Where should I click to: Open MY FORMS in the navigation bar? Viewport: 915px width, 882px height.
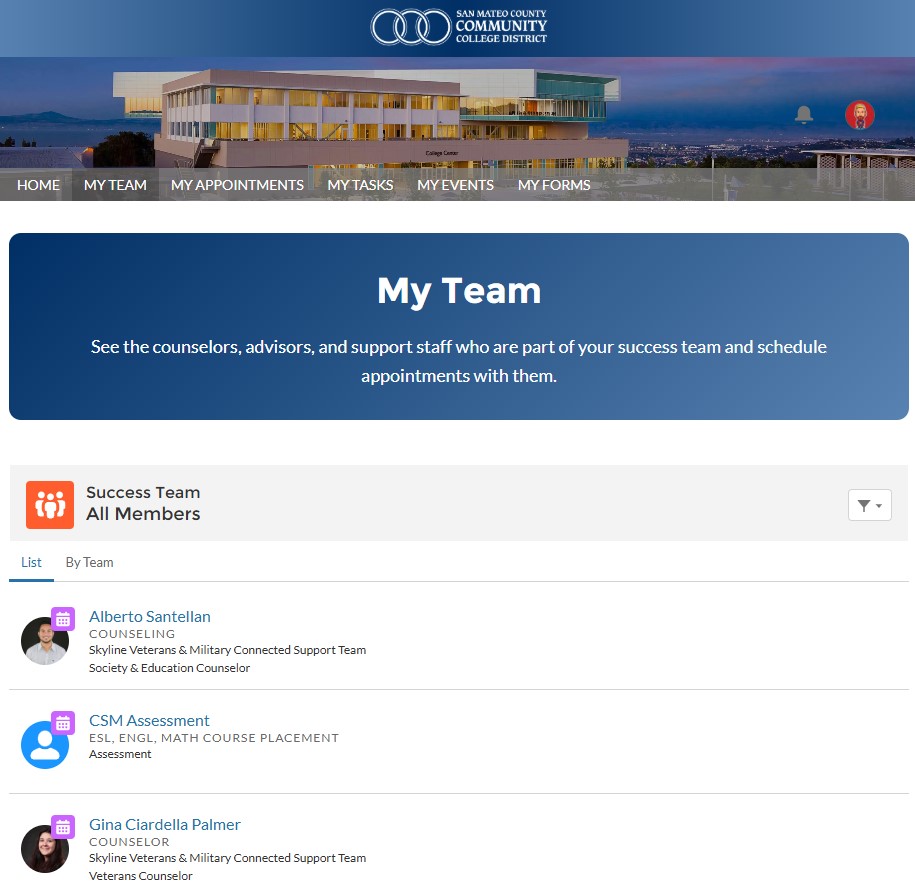554,185
